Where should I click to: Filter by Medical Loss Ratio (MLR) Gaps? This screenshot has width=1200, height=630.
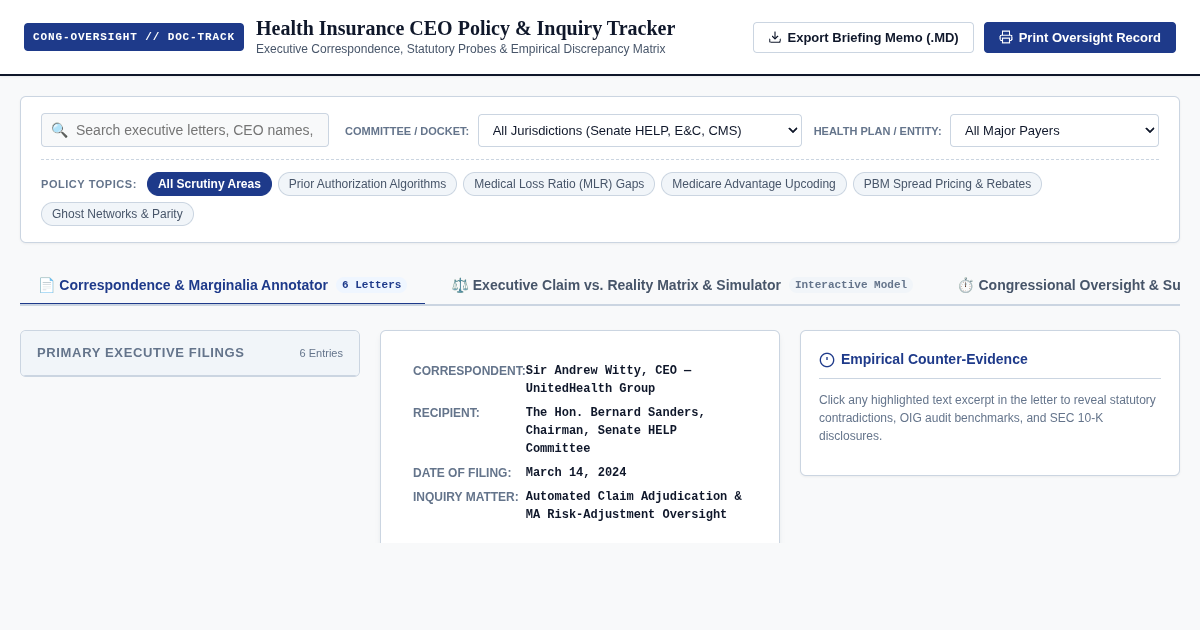559,184
